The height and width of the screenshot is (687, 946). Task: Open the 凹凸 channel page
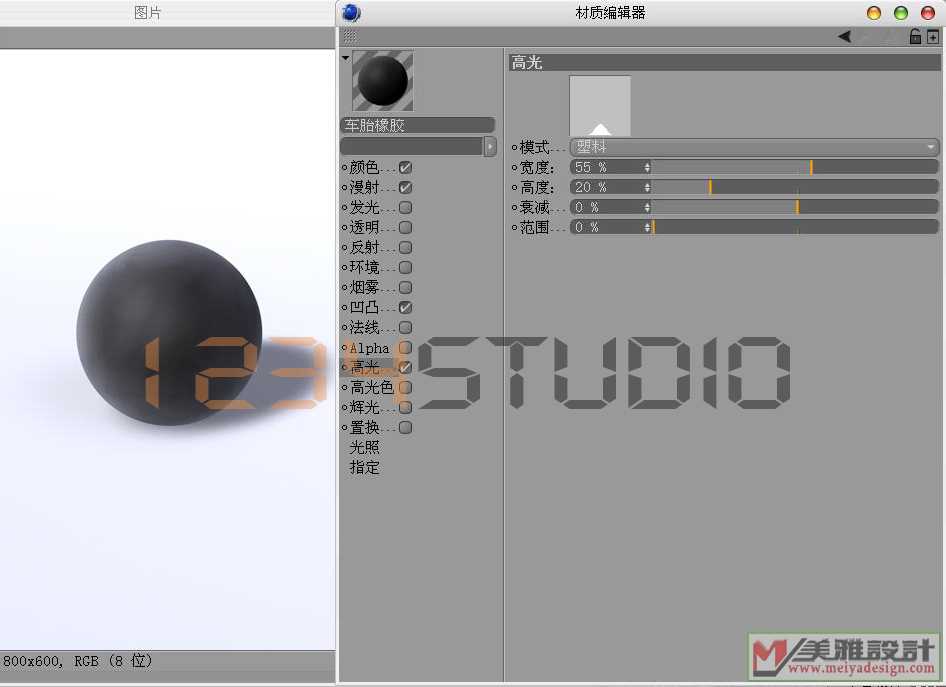pyautogui.click(x=364, y=307)
